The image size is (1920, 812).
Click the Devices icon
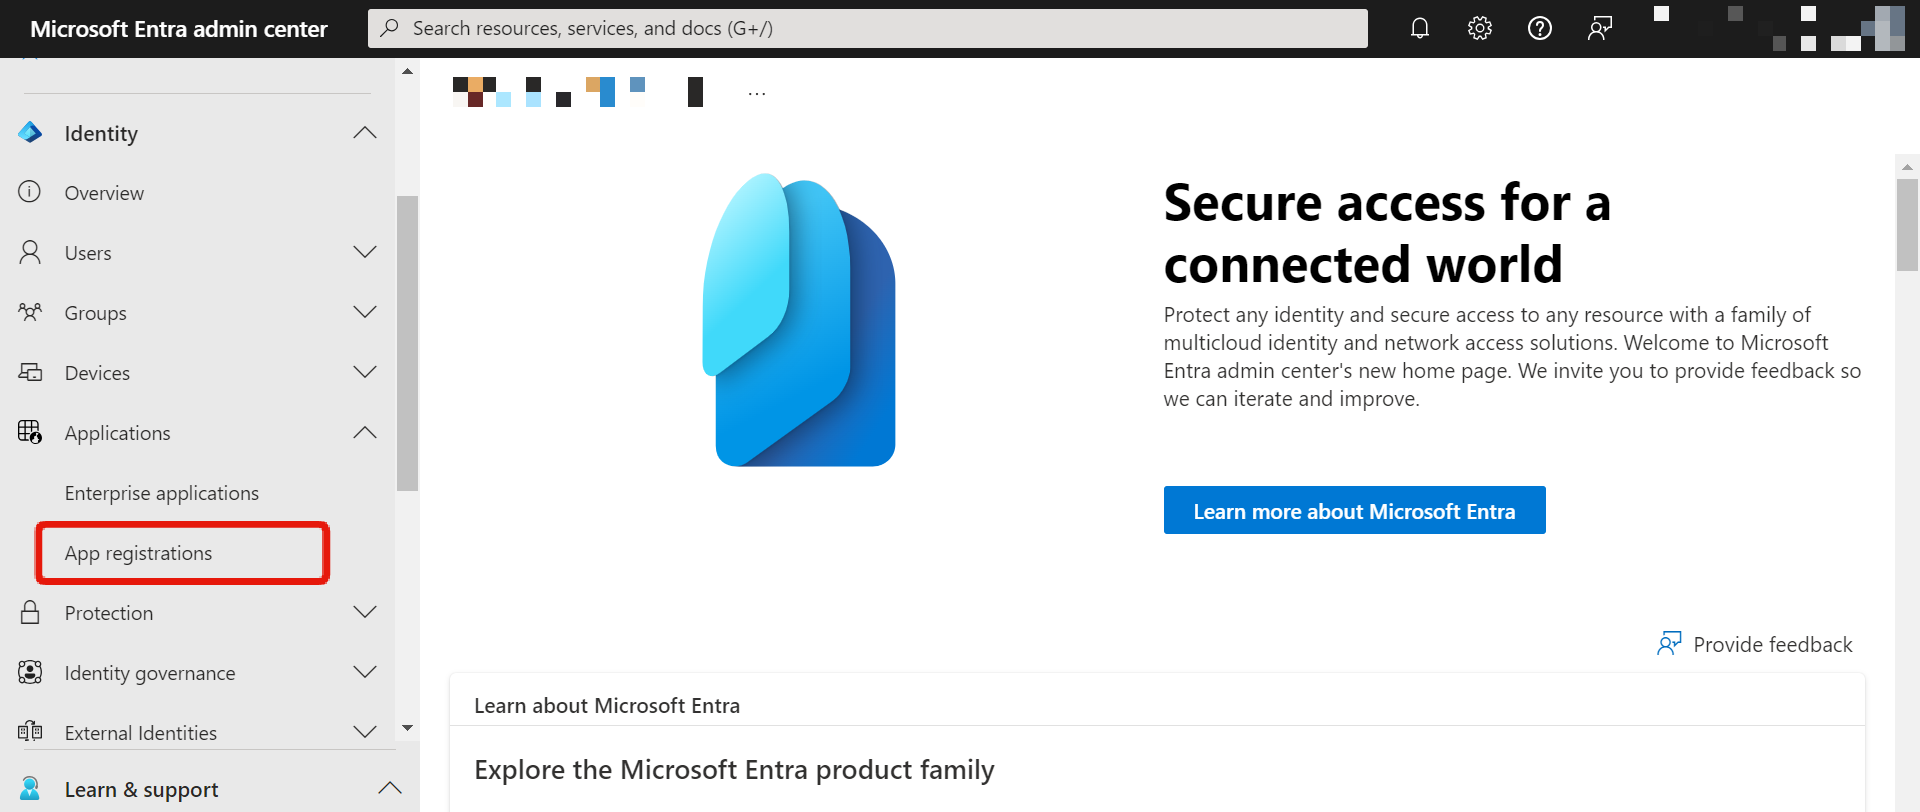tap(30, 372)
